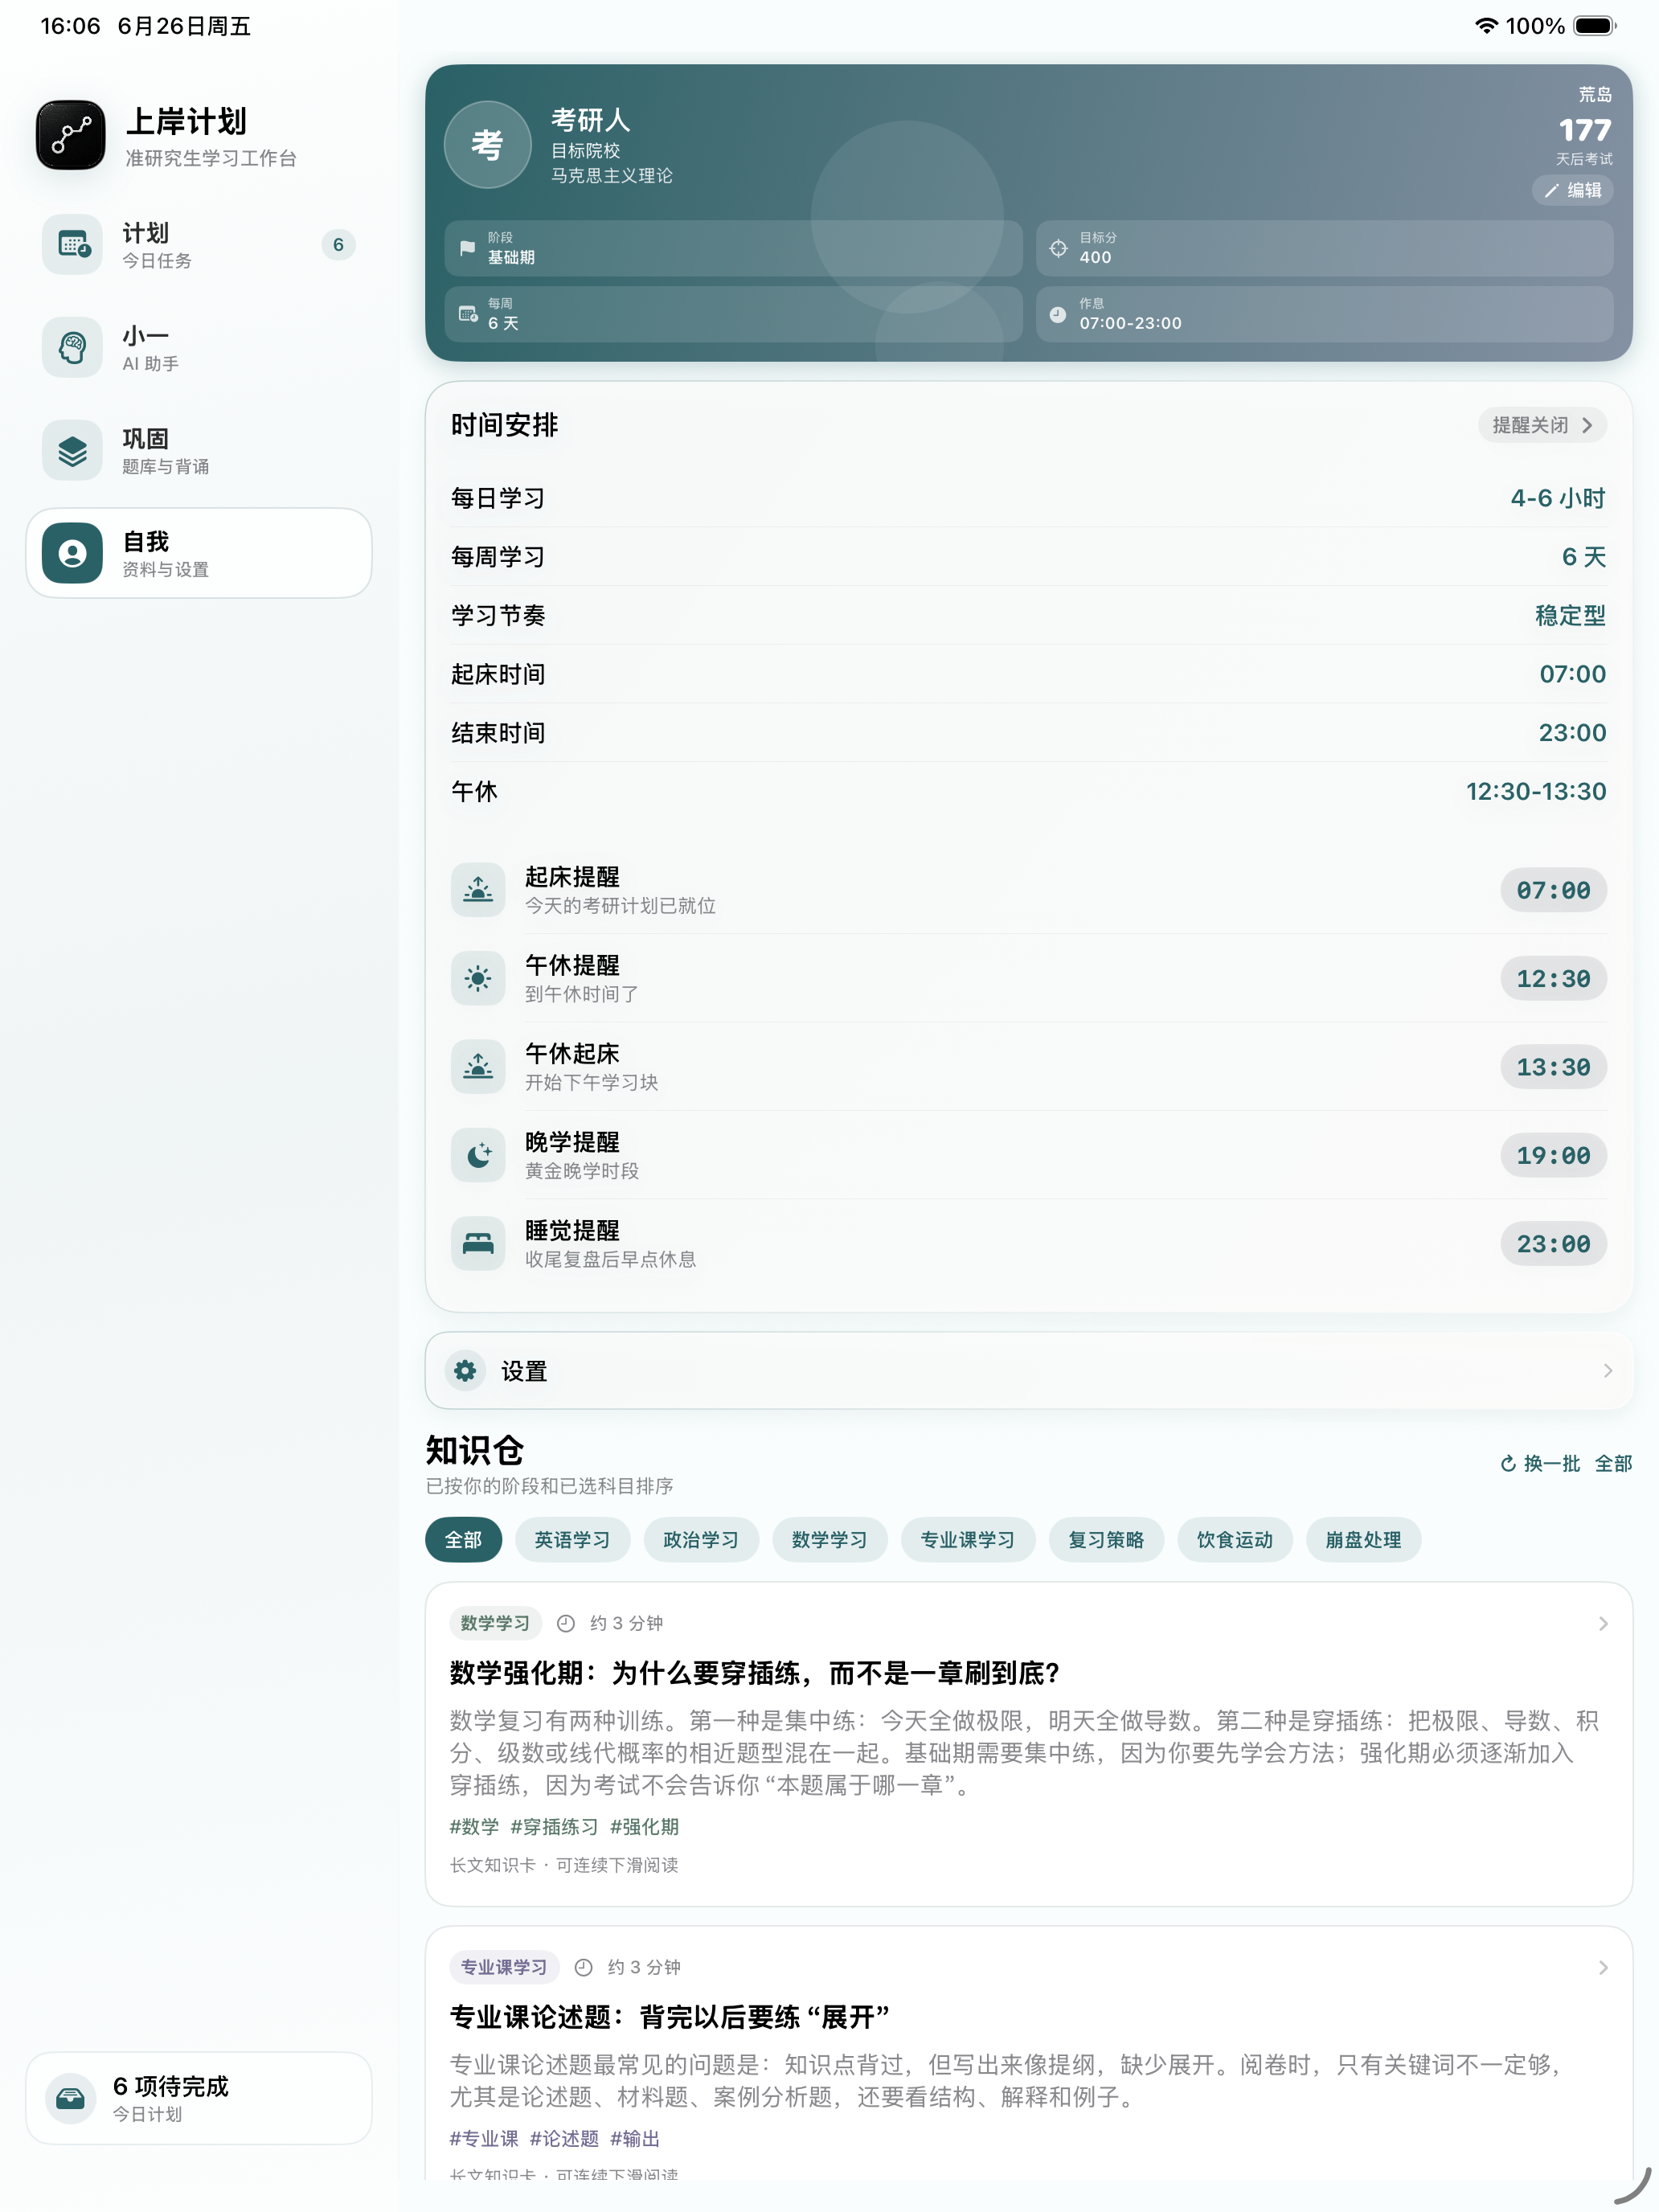Expand the 数学强化期 card chevron
The image size is (1659, 2212).
1603,1624
